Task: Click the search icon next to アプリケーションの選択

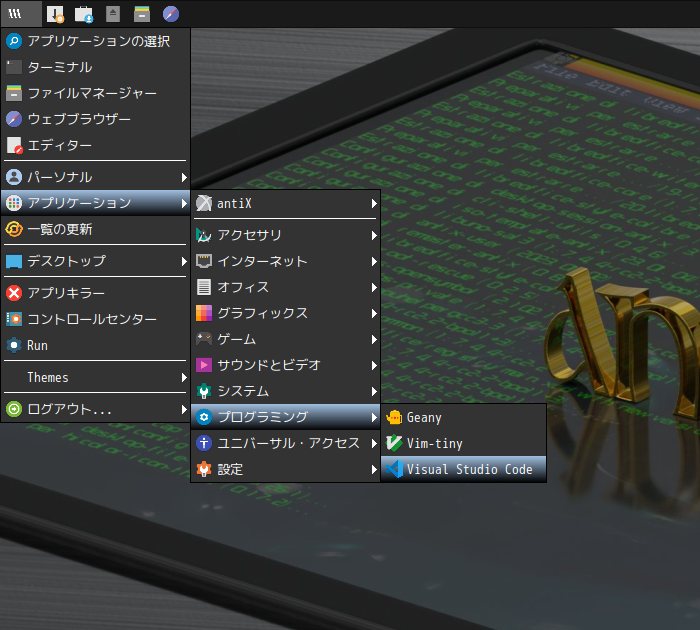Action: click(14, 41)
